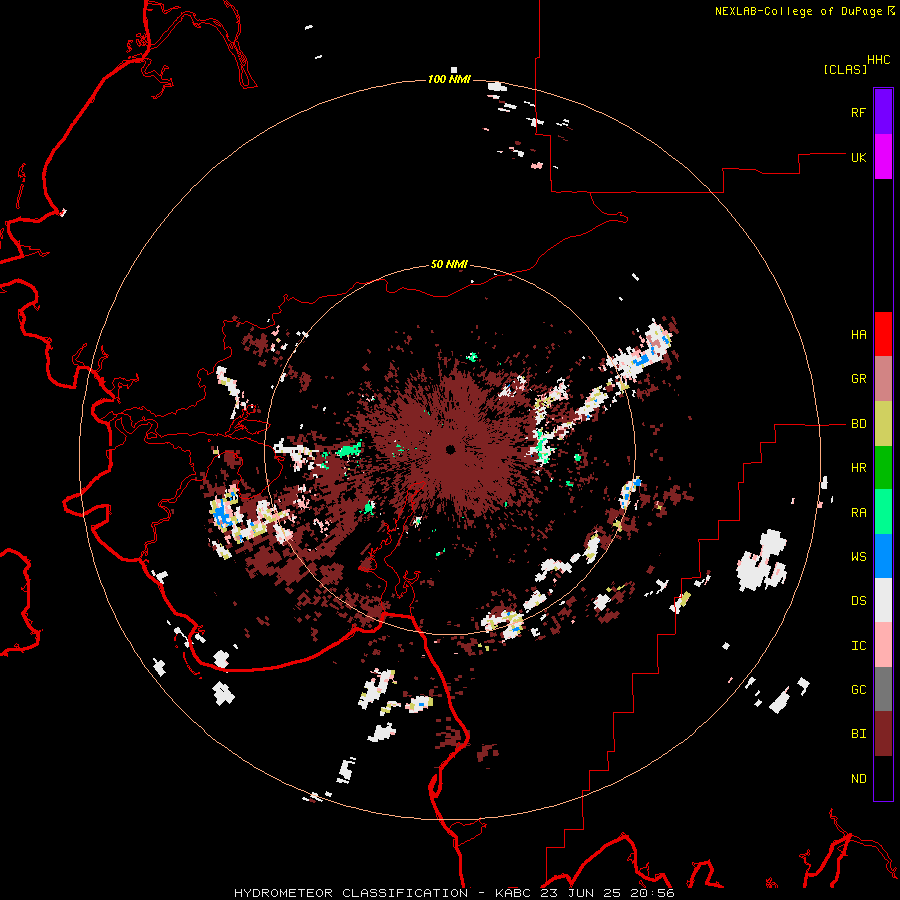900x900 pixels.
Task: Click the 'BI' legend label
Action: pos(858,734)
